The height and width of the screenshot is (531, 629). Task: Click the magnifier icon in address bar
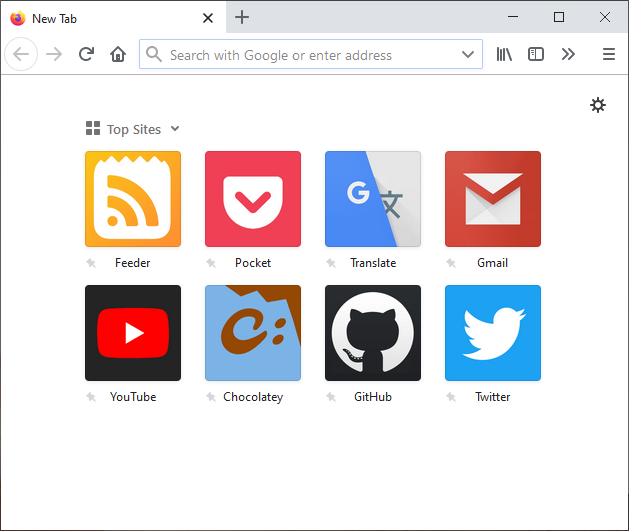(154, 54)
